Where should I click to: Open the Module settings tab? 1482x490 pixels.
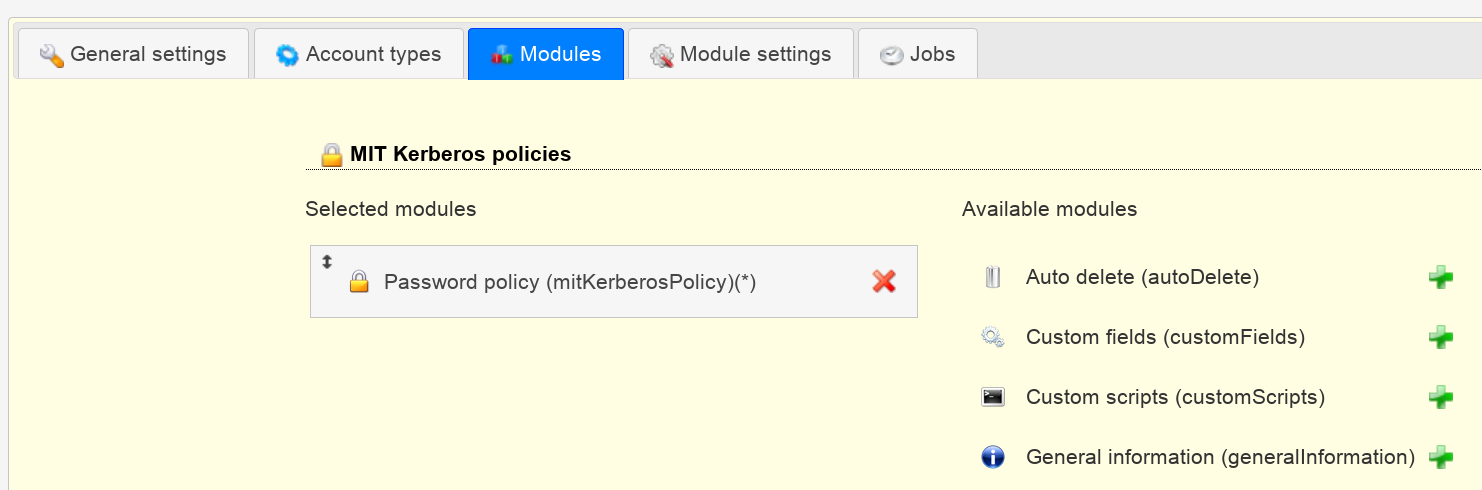pos(741,54)
